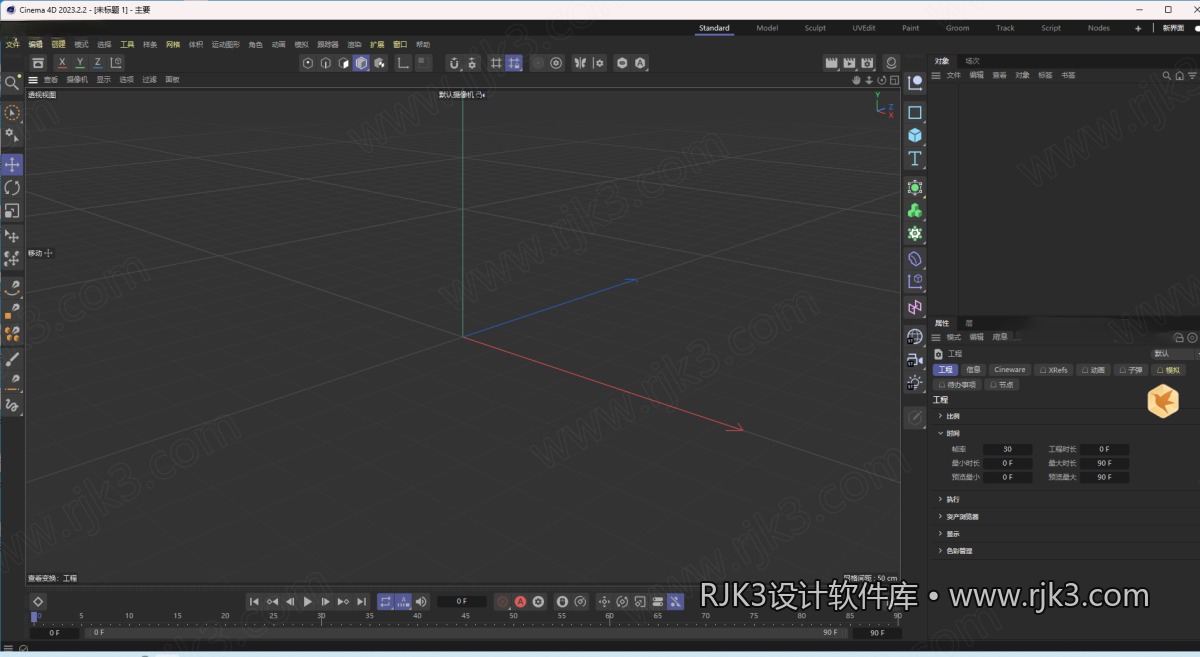Add a Light object

click(x=914, y=383)
